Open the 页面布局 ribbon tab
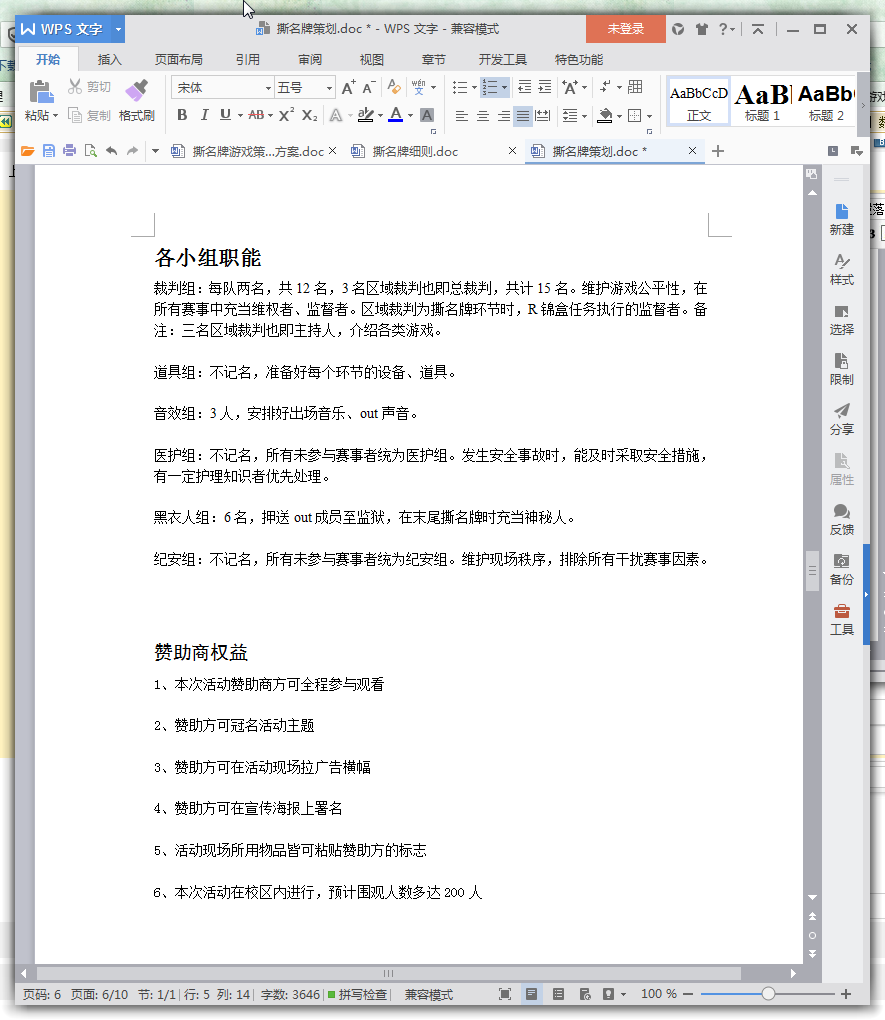885x1020 pixels. 178,60
